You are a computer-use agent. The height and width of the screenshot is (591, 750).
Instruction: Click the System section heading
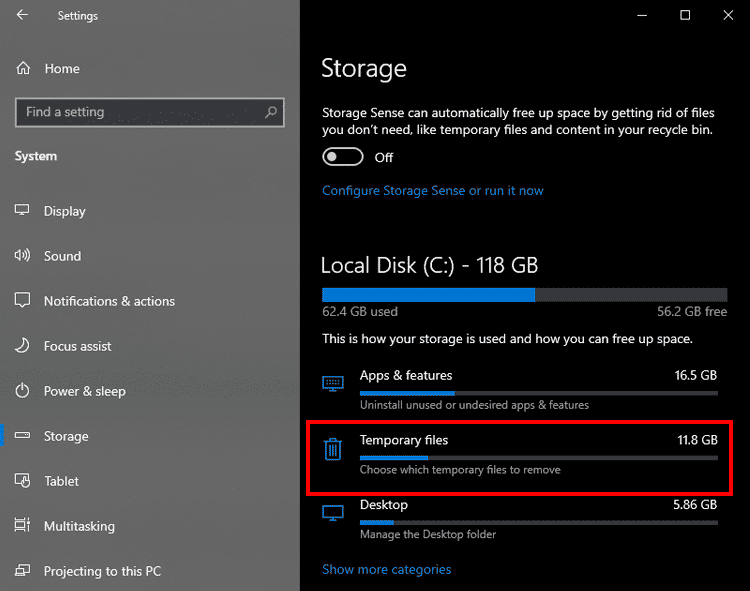click(36, 156)
